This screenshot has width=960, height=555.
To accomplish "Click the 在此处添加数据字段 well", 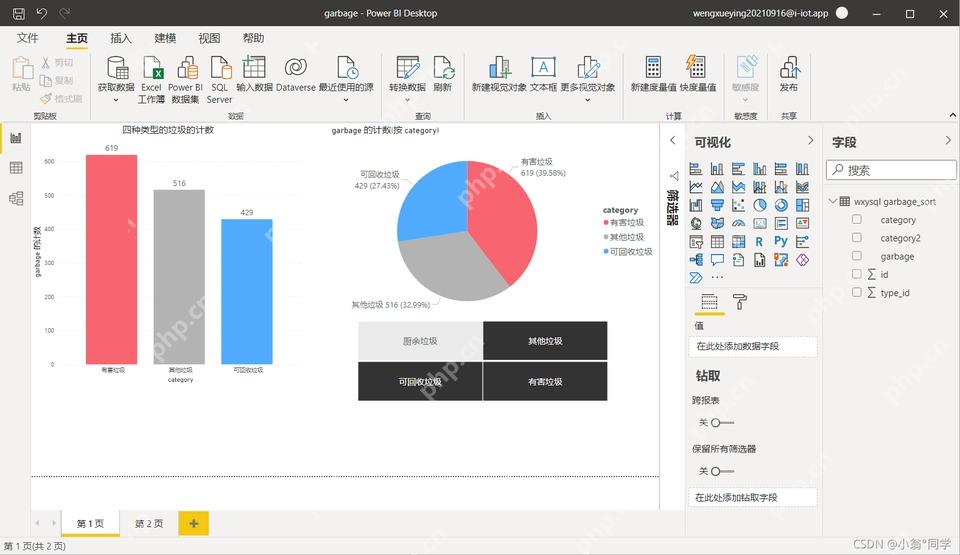I will click(x=752, y=346).
